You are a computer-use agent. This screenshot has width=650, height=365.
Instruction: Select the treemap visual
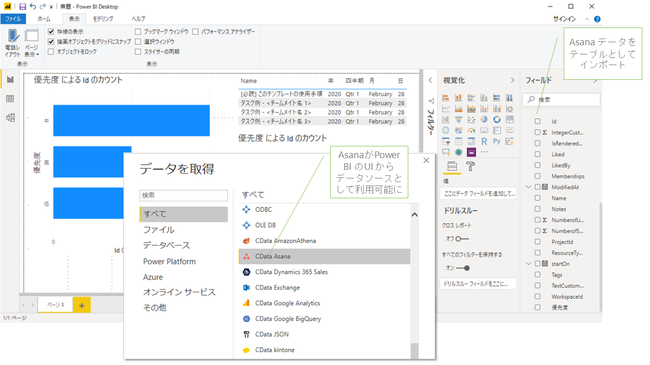point(509,119)
